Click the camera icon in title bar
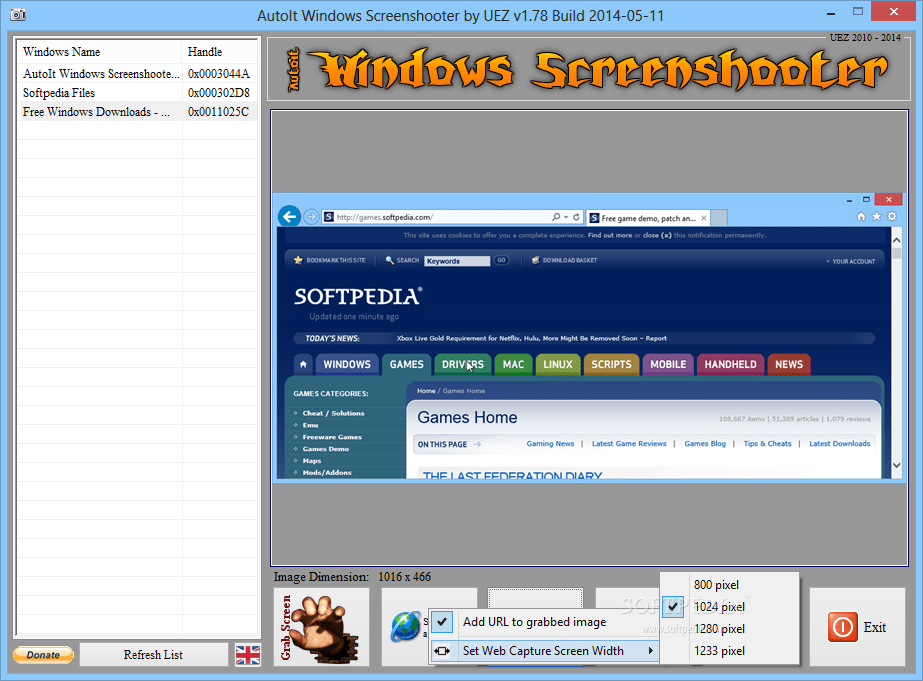The image size is (923, 681). click(x=18, y=14)
